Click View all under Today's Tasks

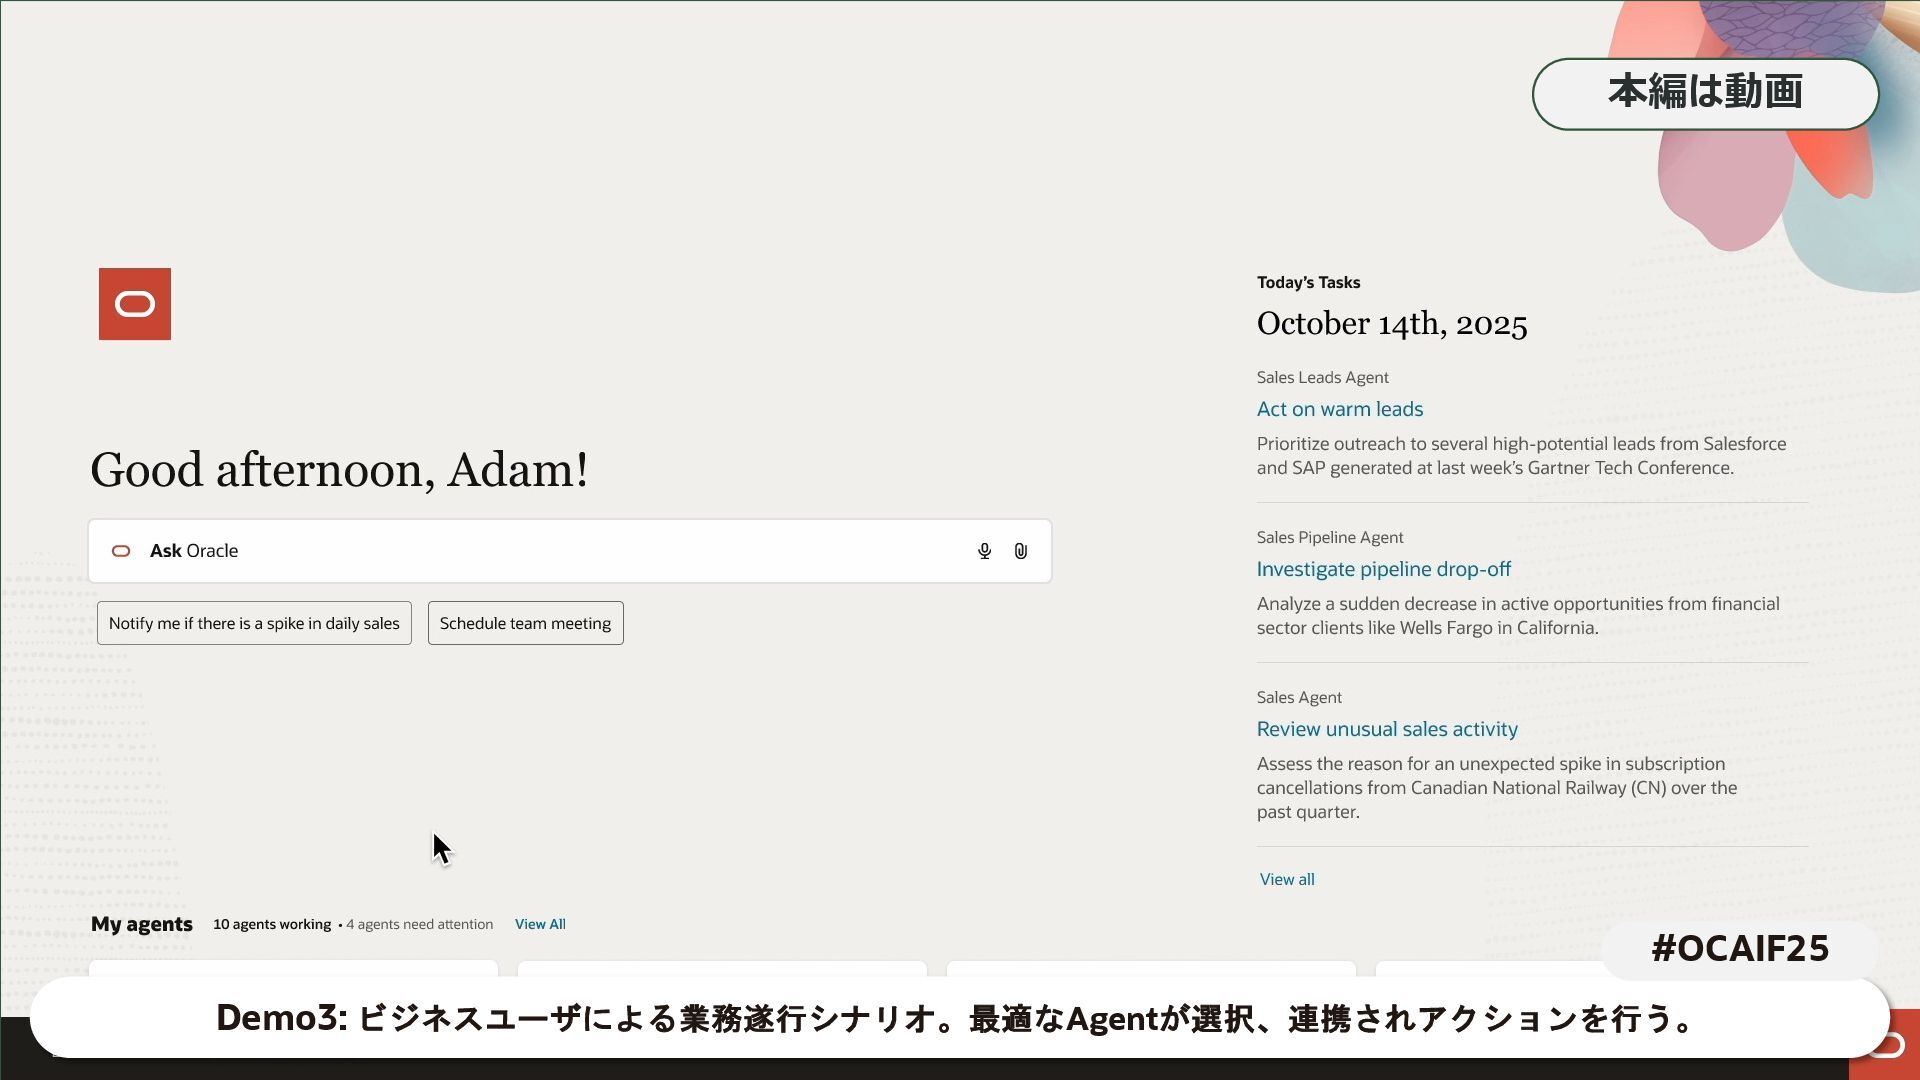1287,879
